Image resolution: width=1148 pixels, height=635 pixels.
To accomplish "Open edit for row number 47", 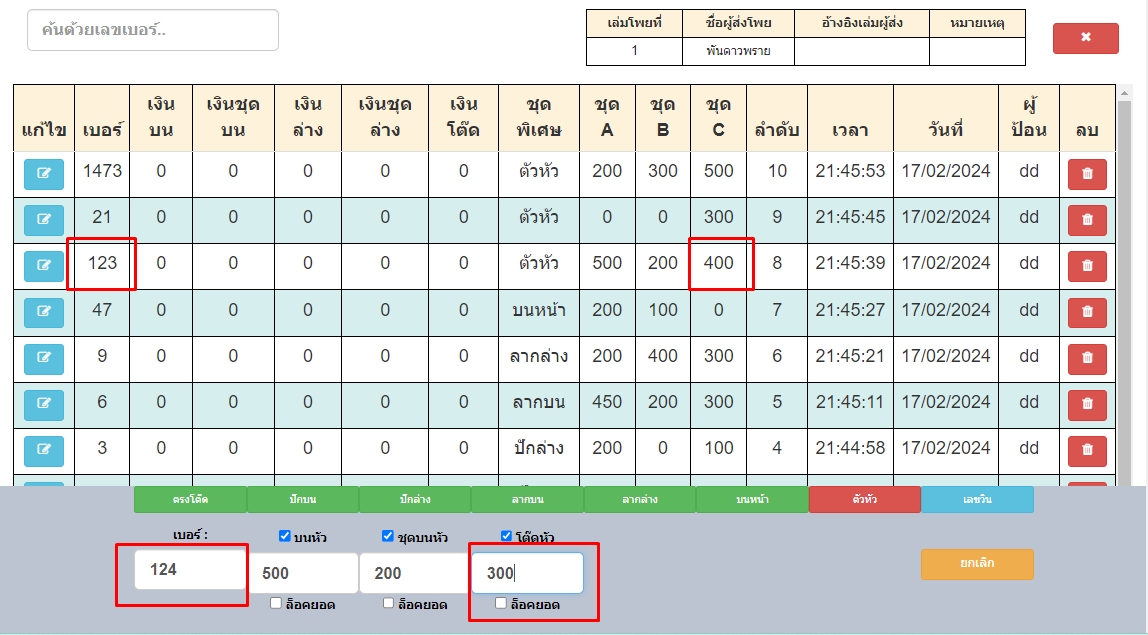I will tap(44, 311).
